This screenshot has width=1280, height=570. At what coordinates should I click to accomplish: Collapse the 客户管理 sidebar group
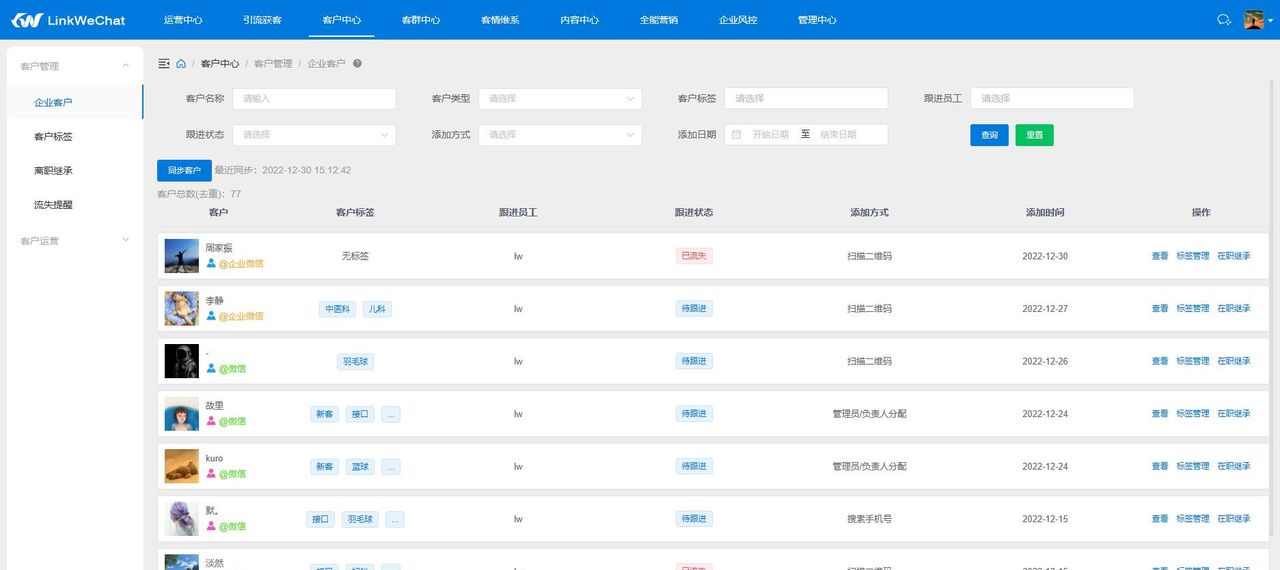75,66
